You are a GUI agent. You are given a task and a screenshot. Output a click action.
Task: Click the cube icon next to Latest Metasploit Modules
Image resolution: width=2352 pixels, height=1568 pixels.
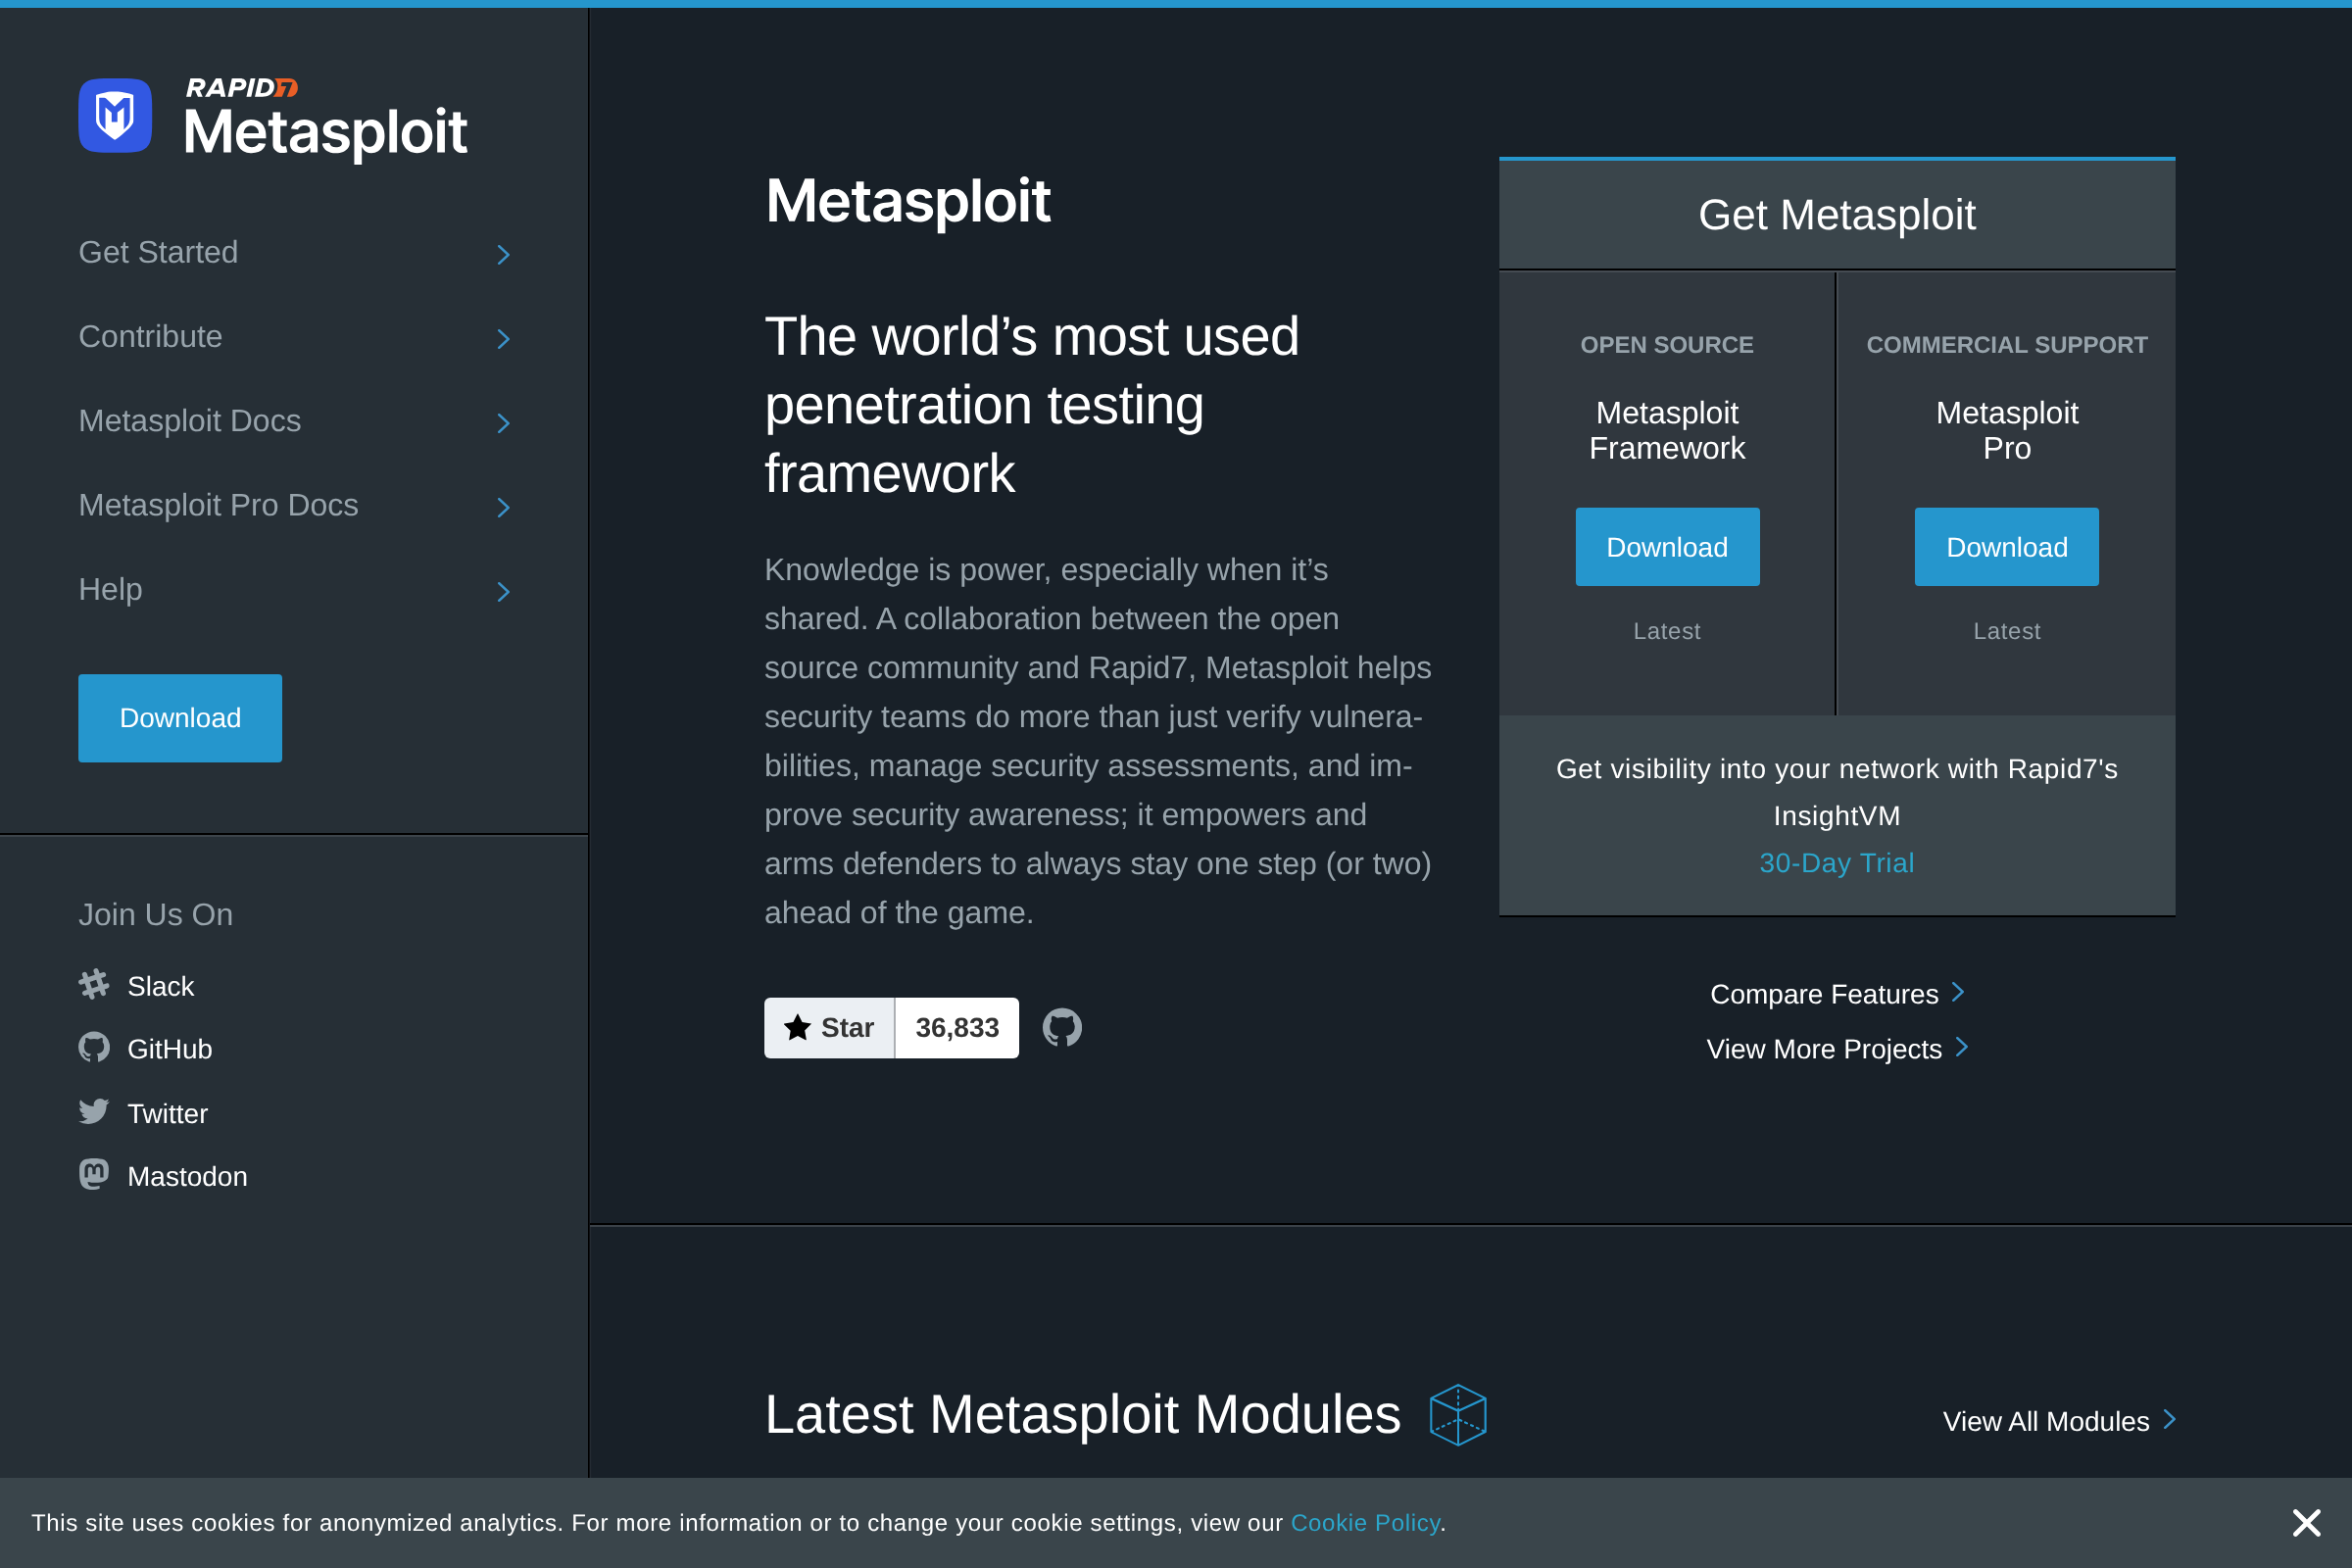click(x=1461, y=1414)
